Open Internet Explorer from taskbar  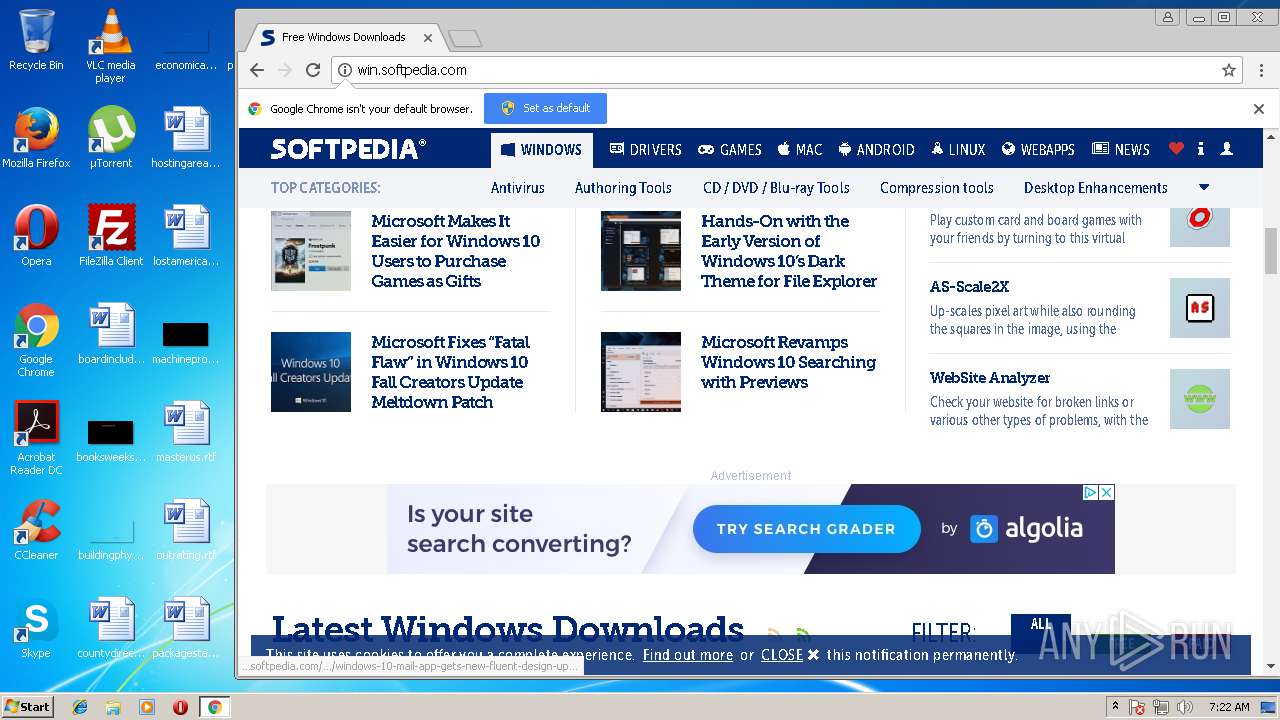click(x=80, y=707)
